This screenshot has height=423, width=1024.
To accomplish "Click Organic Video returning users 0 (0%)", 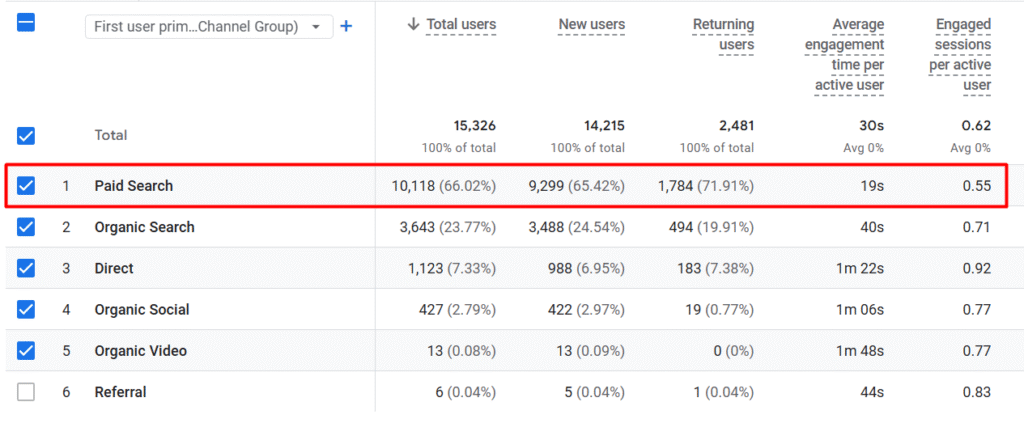I will 733,351.
